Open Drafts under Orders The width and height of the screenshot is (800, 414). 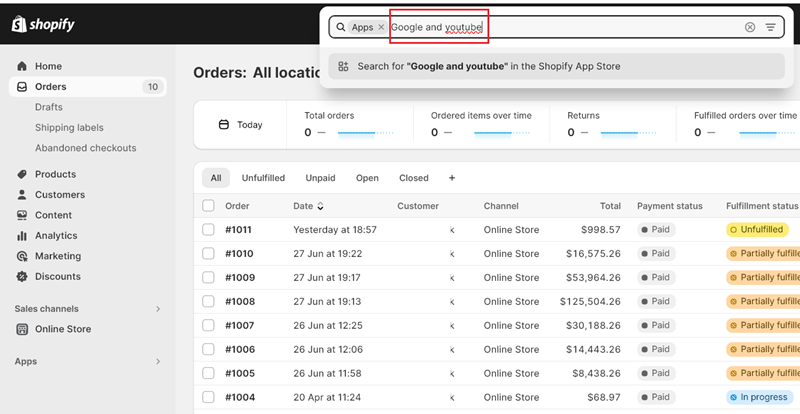point(49,107)
